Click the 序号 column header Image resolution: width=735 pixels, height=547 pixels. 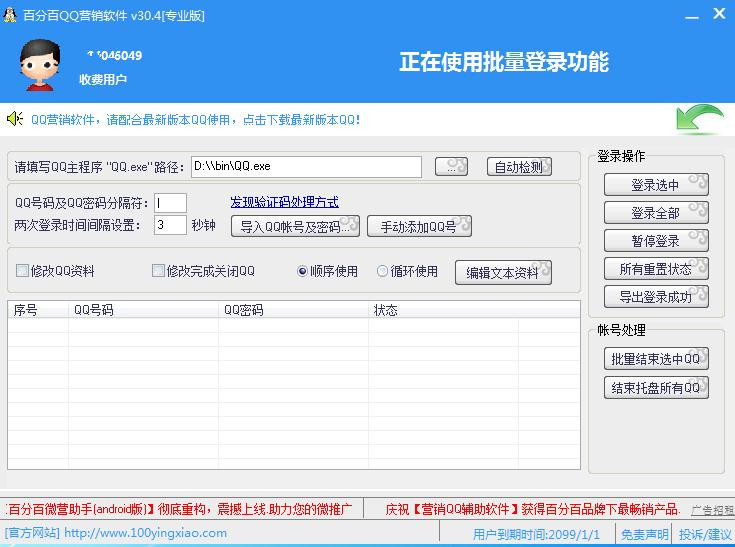38,310
